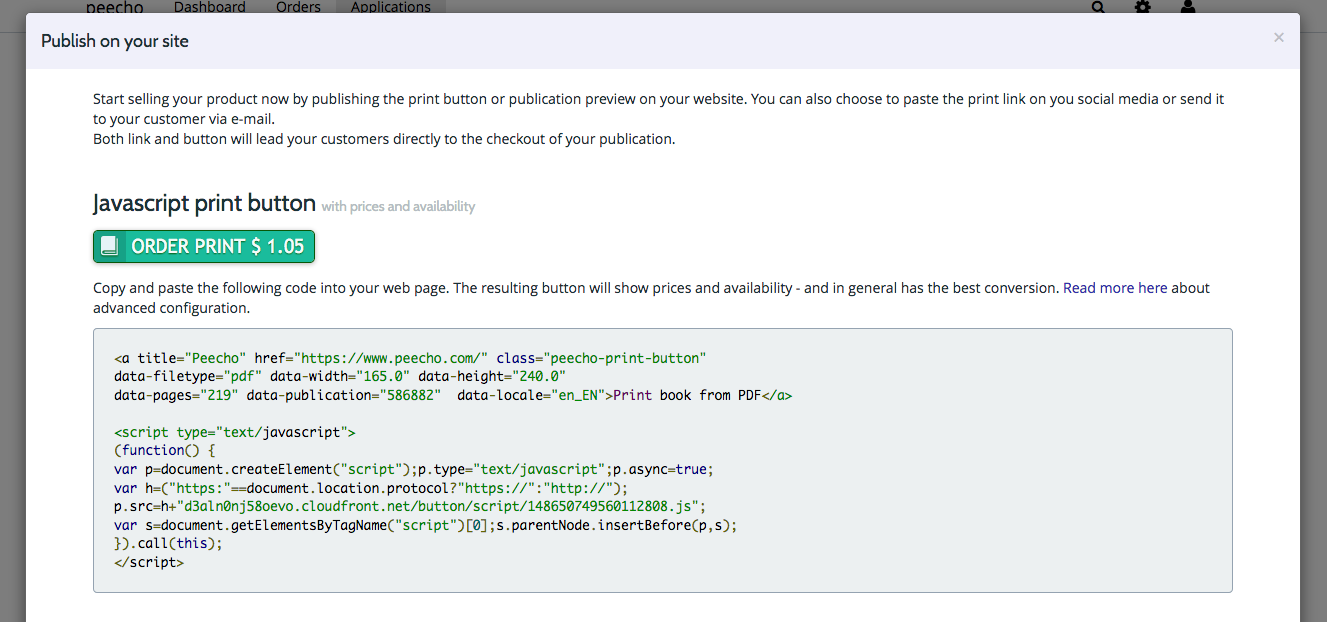1327x622 pixels.
Task: Click the 'Start selling your product now' paragraph
Action: pyautogui.click(x=659, y=109)
